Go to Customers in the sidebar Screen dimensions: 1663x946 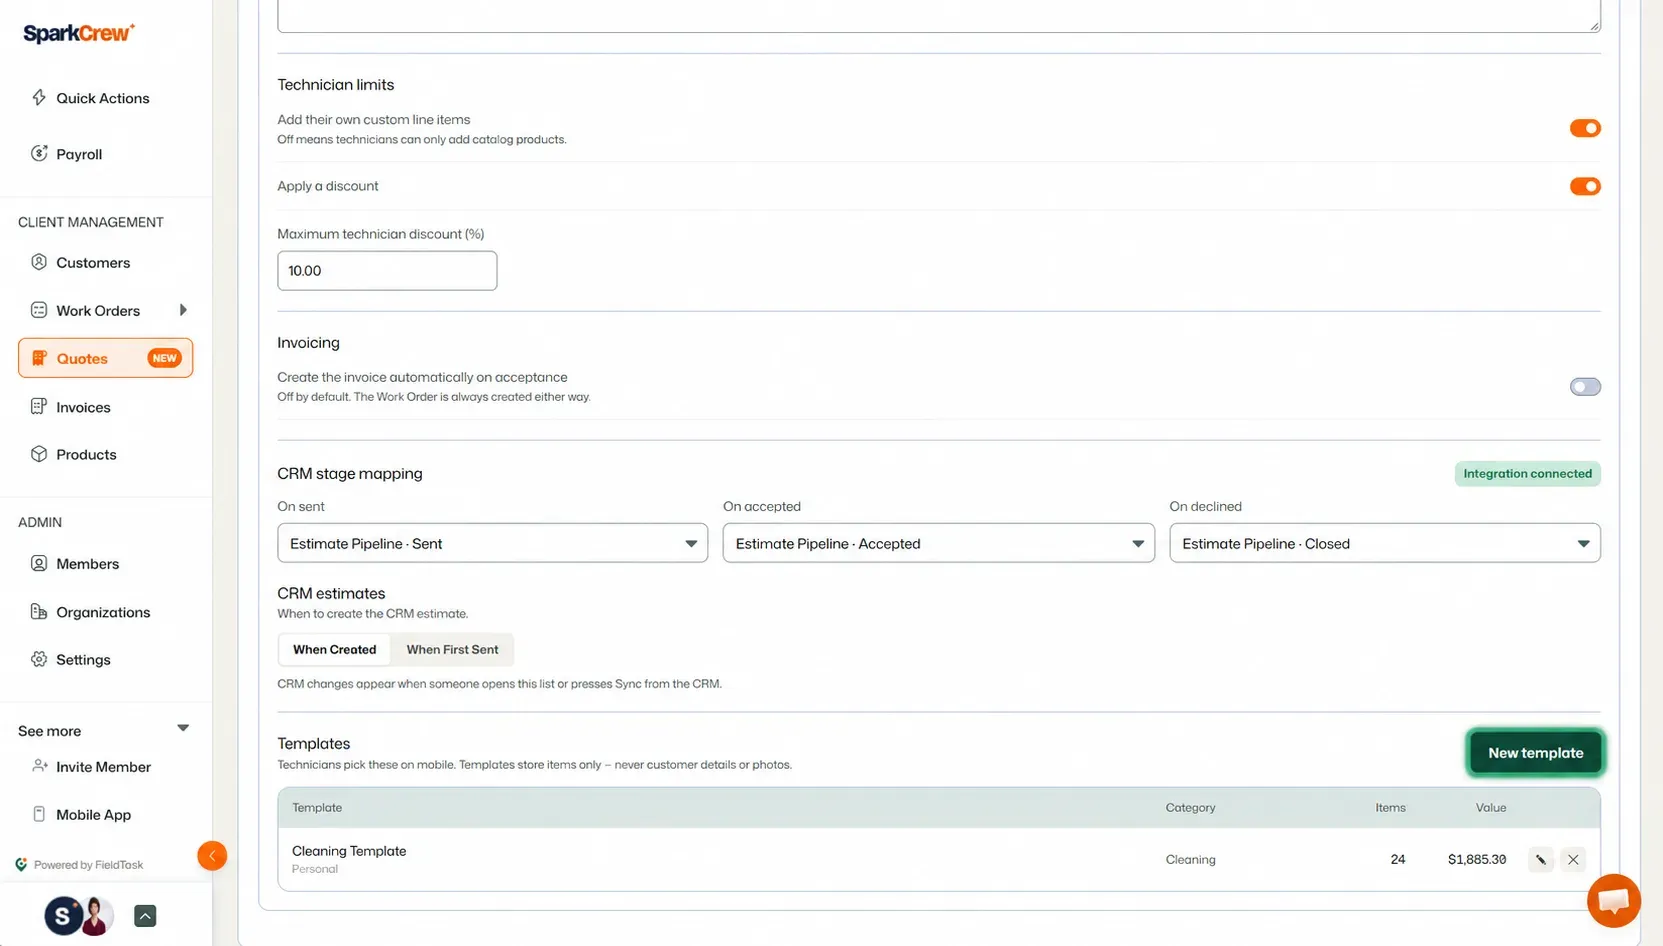pyautogui.click(x=93, y=262)
